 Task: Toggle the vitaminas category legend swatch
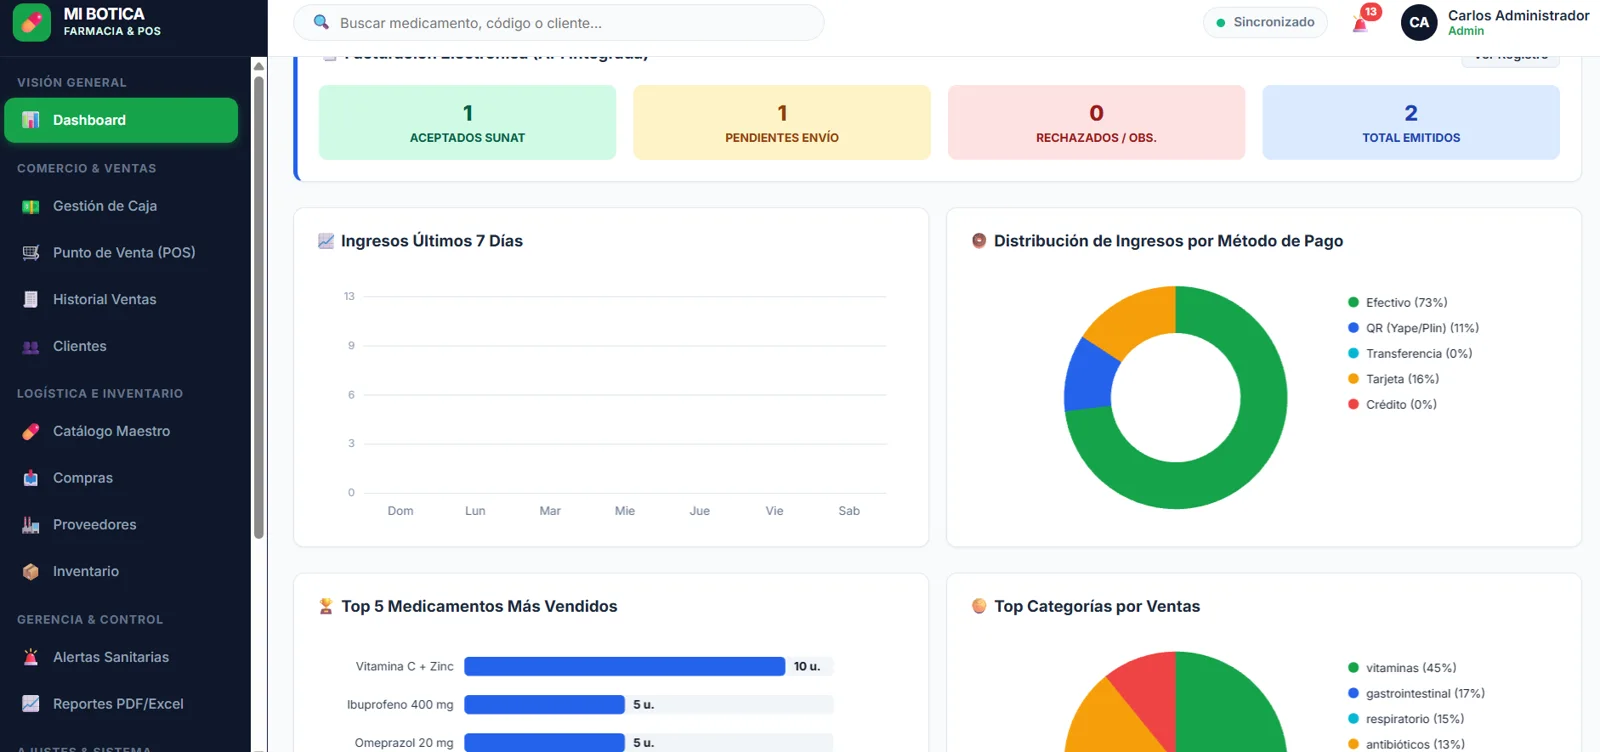1353,668
